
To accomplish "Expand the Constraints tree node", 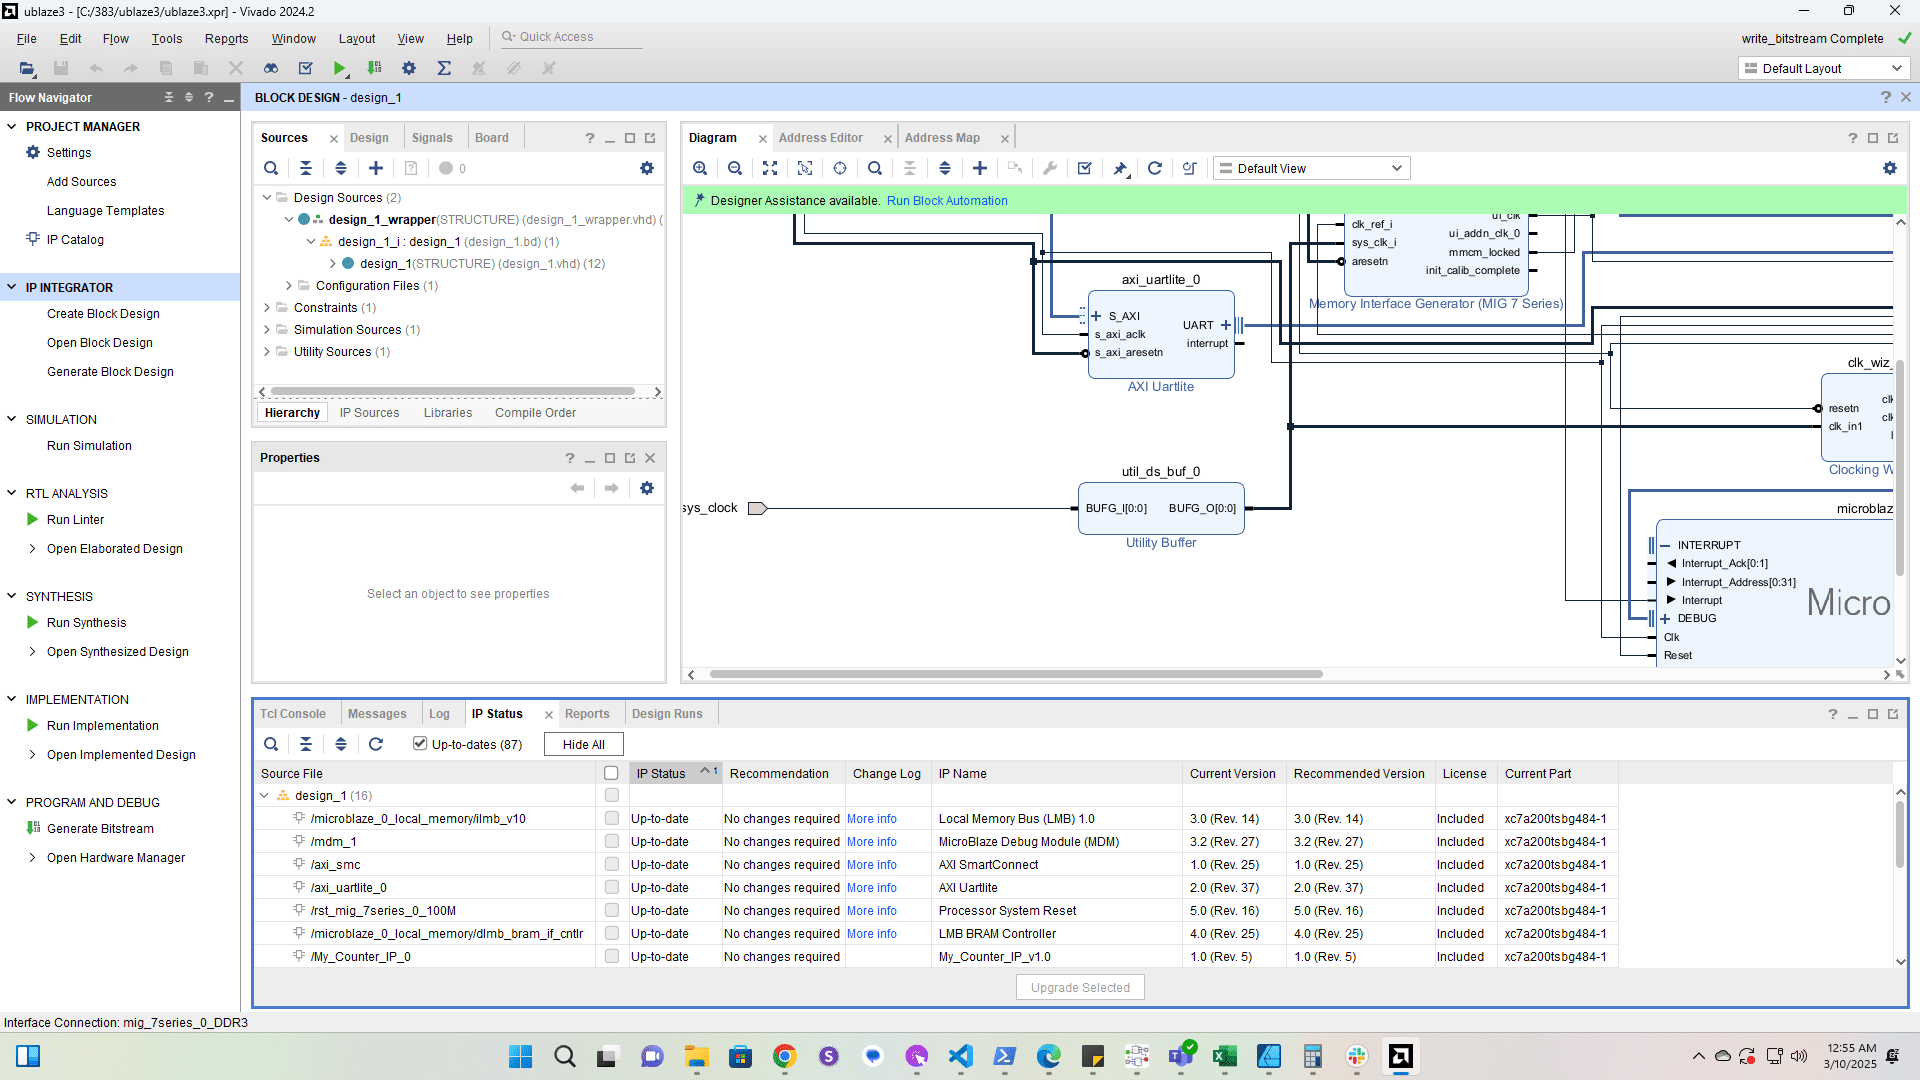I will (x=267, y=308).
